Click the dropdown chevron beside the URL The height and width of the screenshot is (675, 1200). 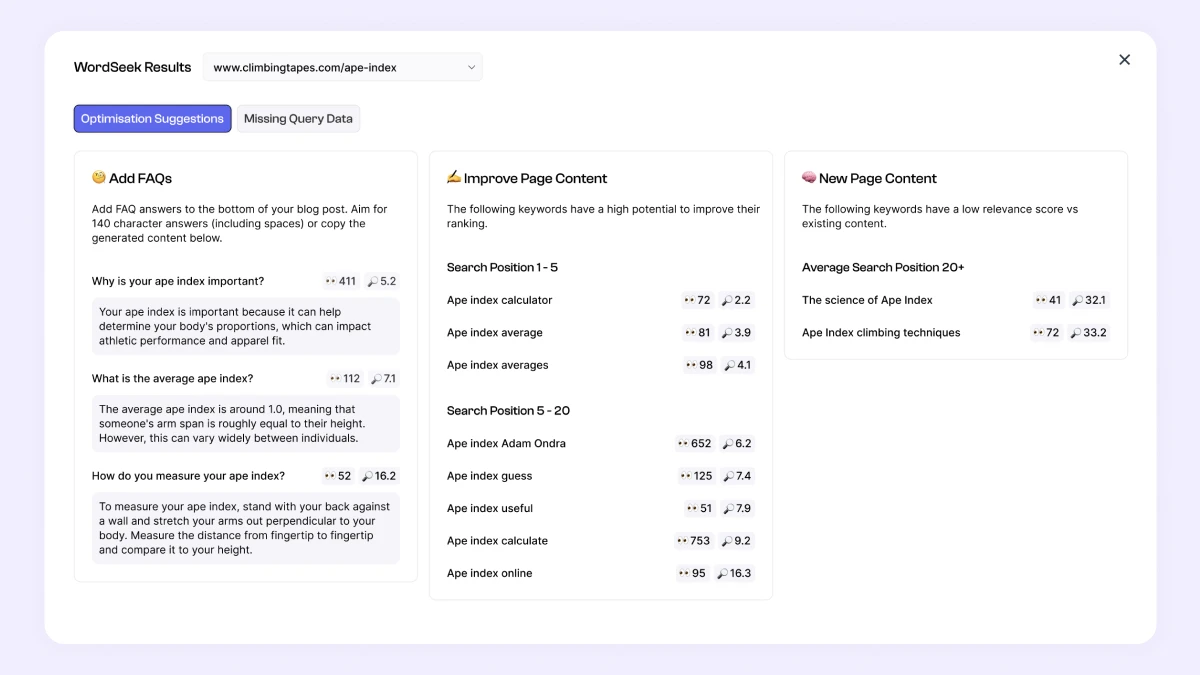471,68
